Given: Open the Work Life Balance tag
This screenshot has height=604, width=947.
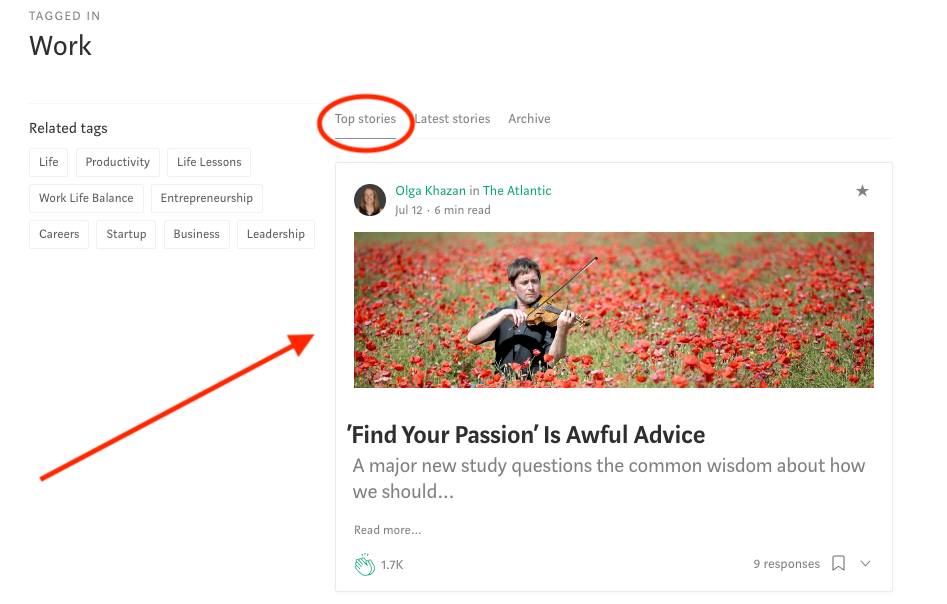Looking at the screenshot, I should point(86,198).
